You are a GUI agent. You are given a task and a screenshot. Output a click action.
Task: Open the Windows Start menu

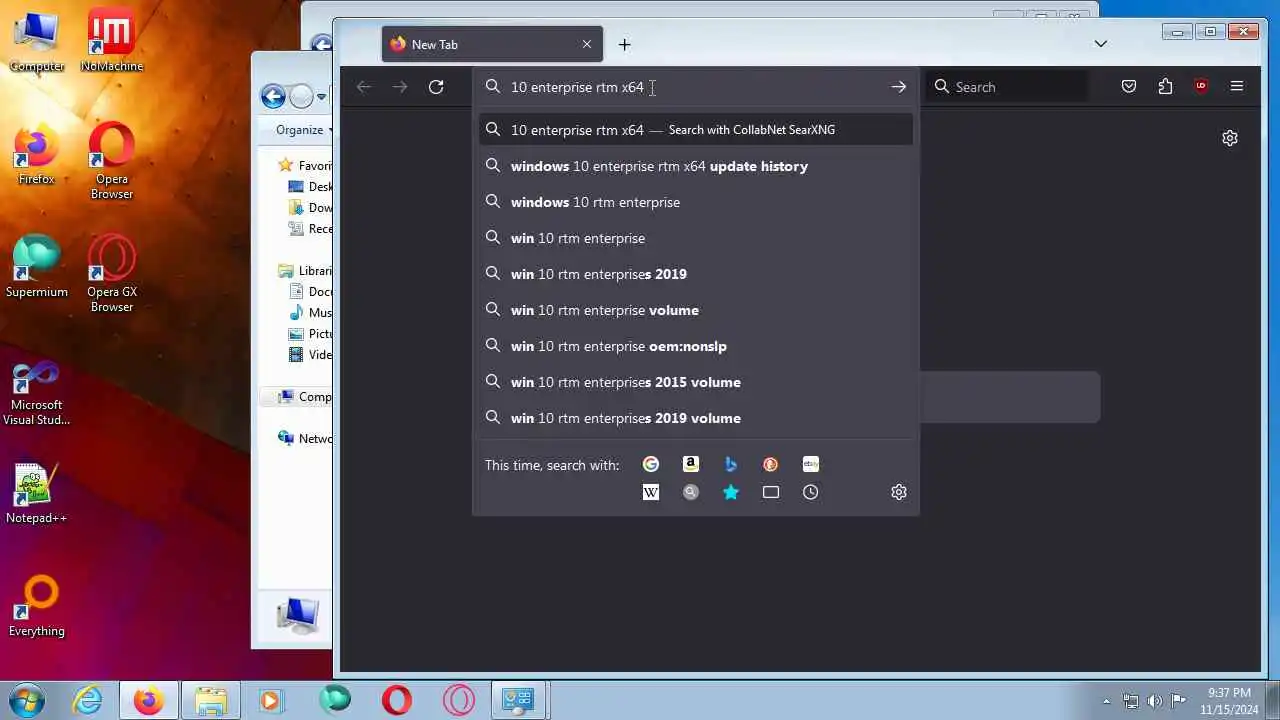pyautogui.click(x=26, y=700)
